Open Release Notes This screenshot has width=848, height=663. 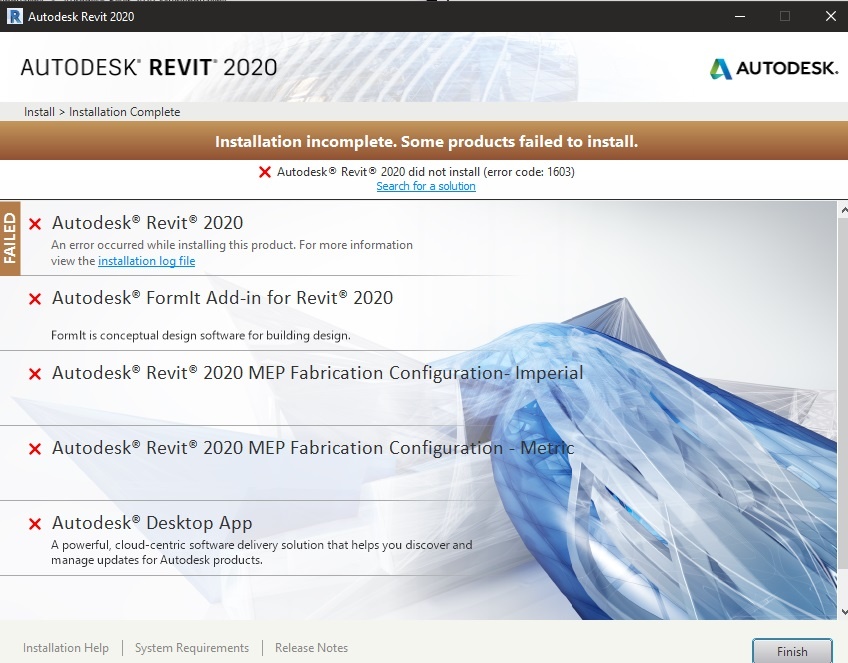pyautogui.click(x=312, y=648)
